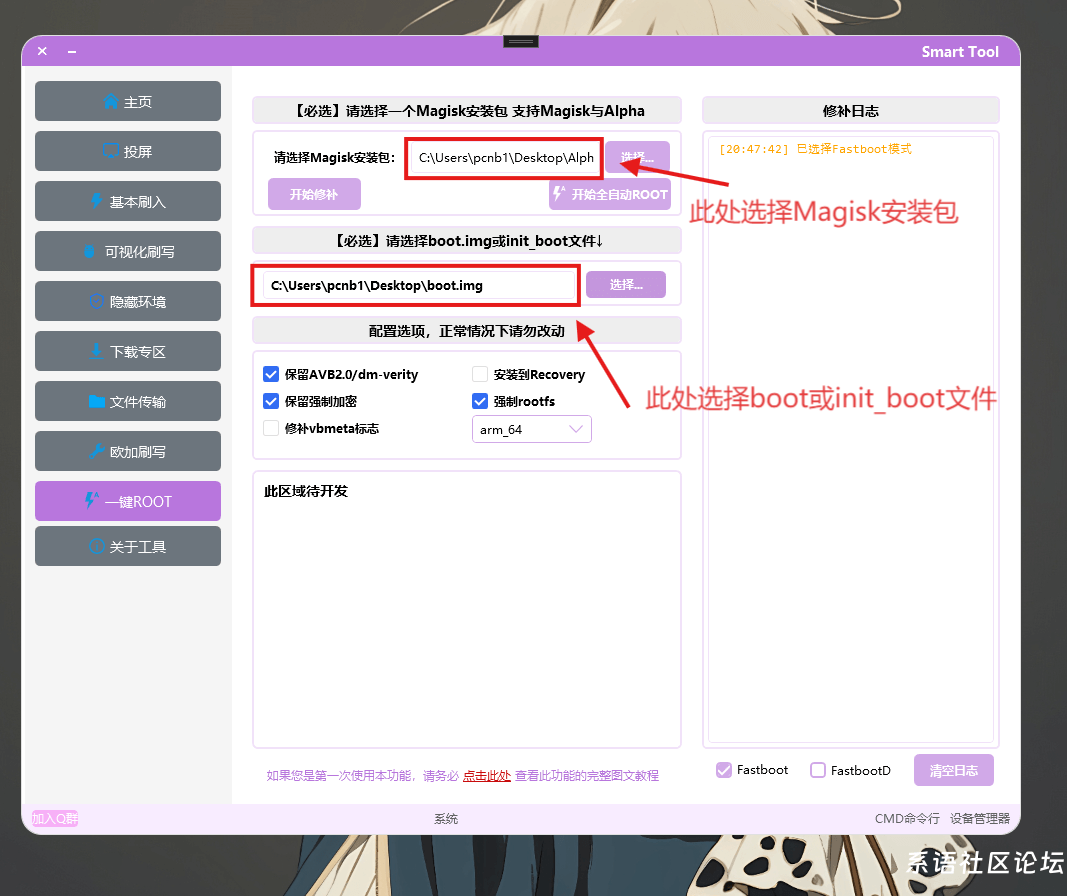Screen dimensions: 1067x896
Task: Open the 点击此处 tutorial link
Action: pos(486,776)
